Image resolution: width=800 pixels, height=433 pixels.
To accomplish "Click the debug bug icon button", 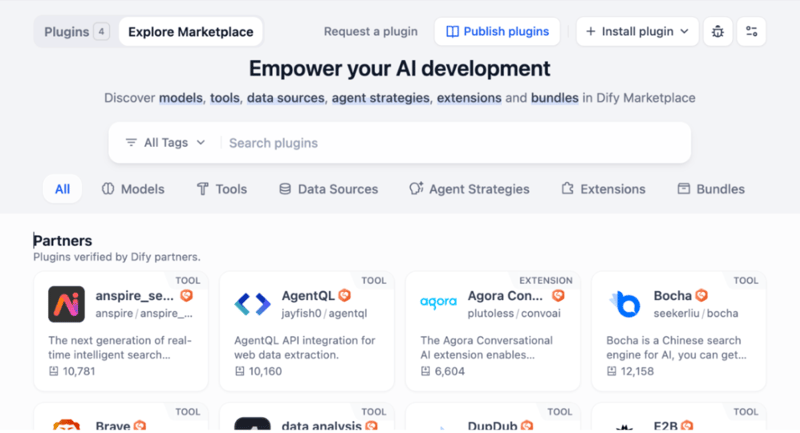I will click(718, 31).
